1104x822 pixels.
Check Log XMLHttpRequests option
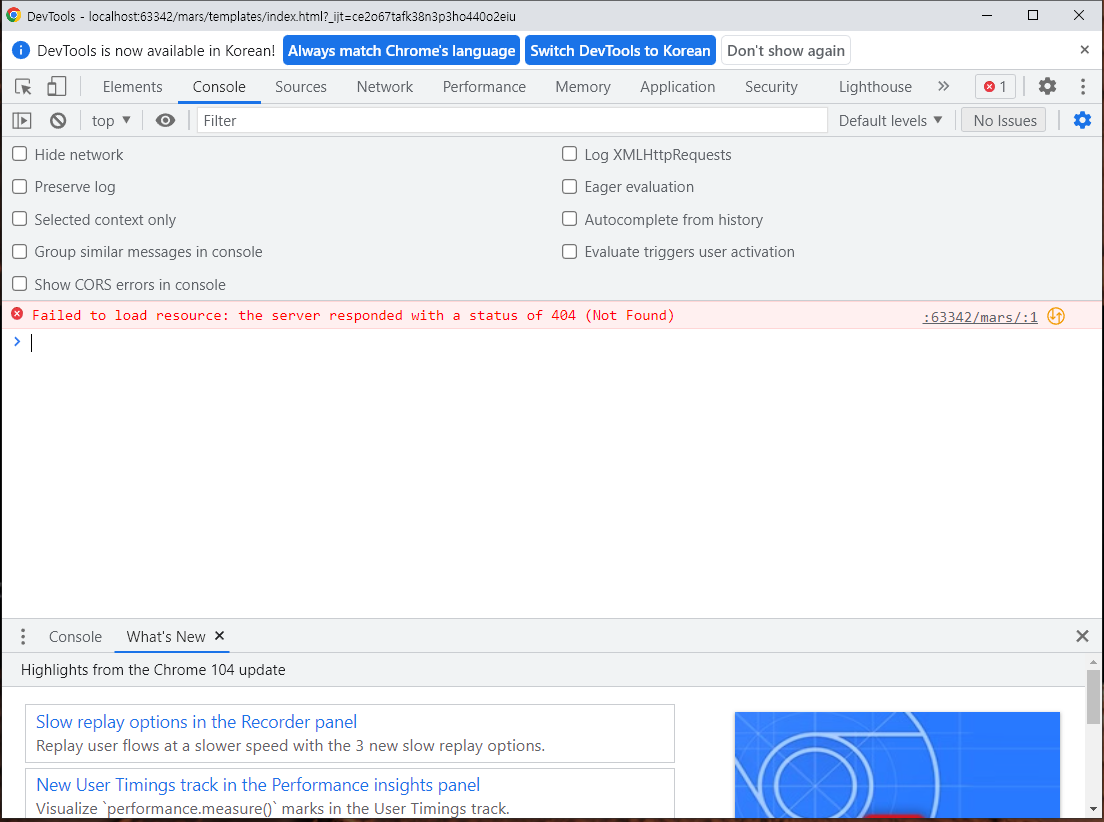[570, 154]
